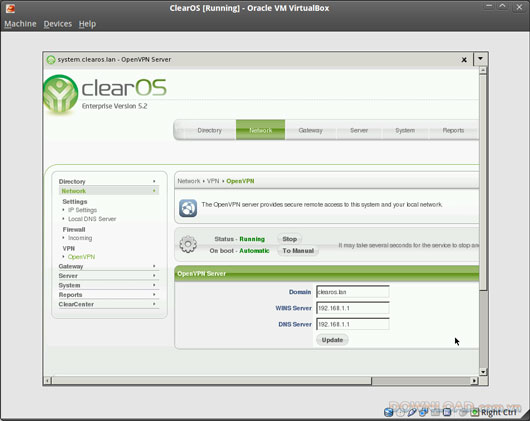This screenshot has height=421, width=530.
Task: Click the USB devices icon in the VirtualBox status bar
Action: (x=411, y=412)
